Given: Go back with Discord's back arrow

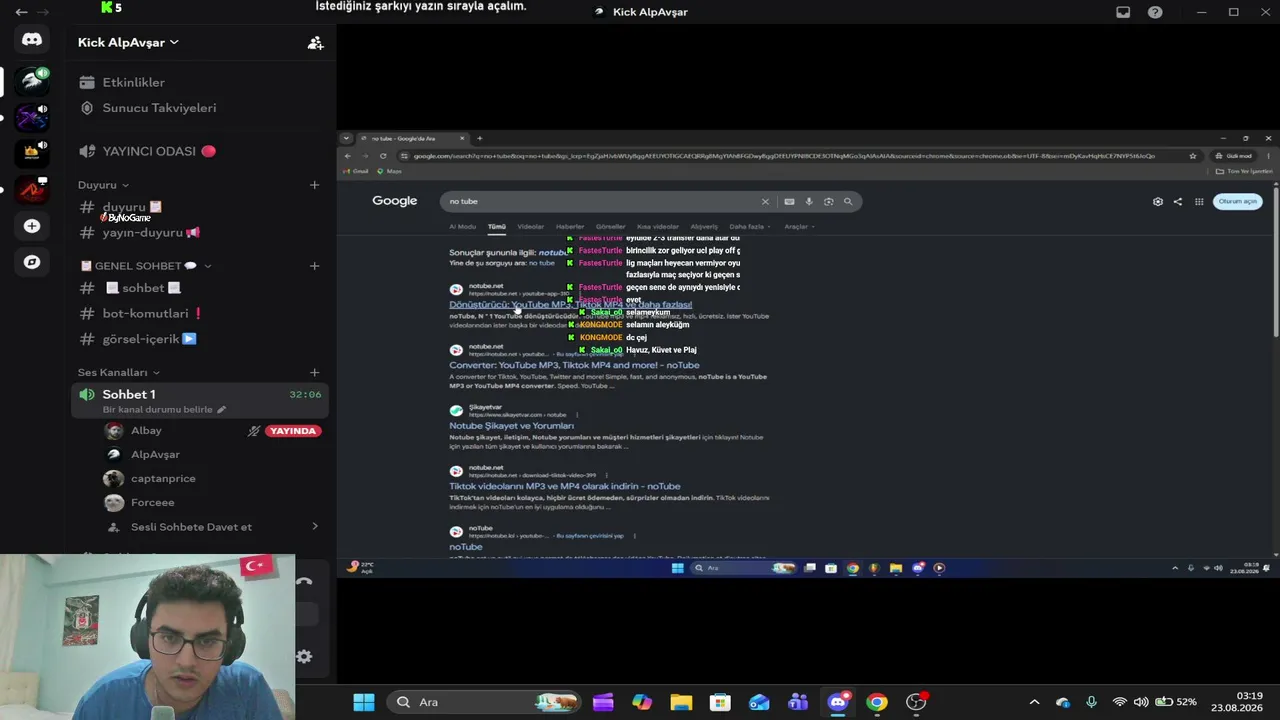Looking at the screenshot, I should [x=21, y=12].
